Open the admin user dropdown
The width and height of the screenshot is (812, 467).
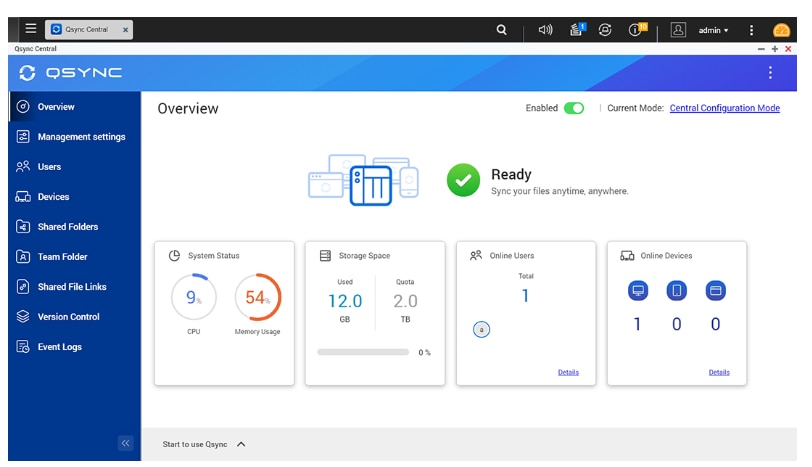pos(713,30)
